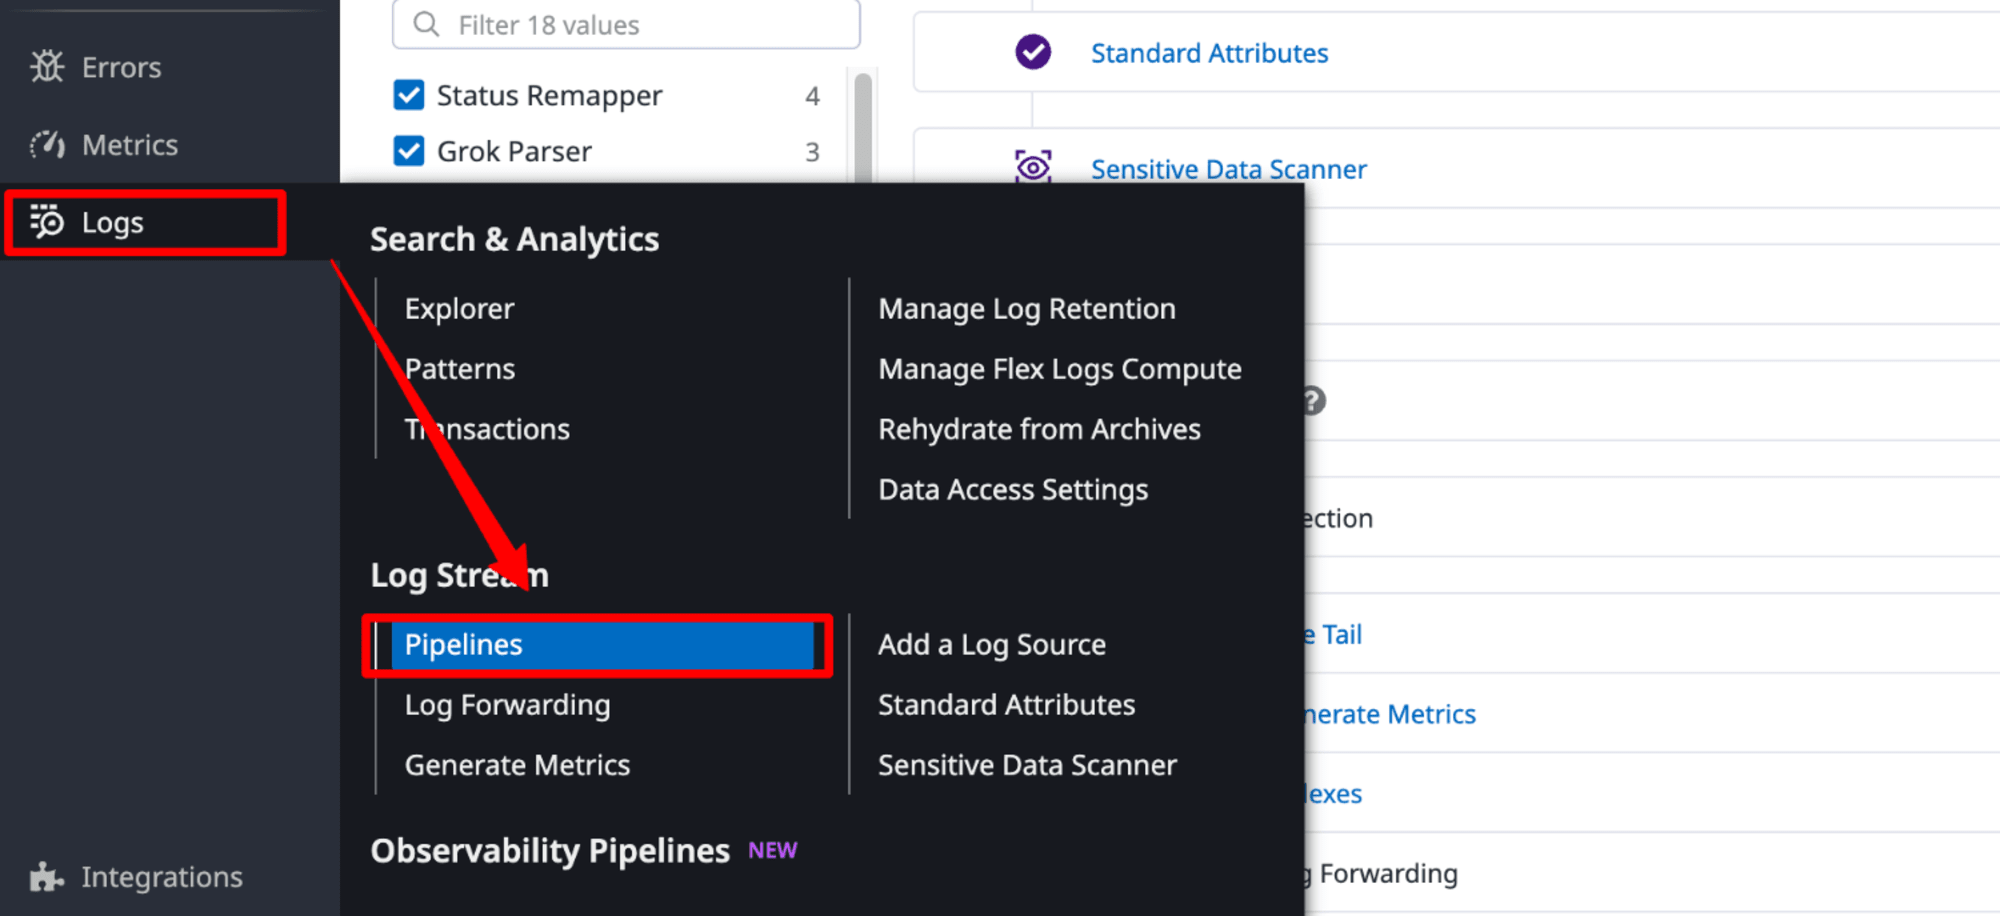2000x916 pixels.
Task: Uncheck the Status Remapper checkbox
Action: [409, 95]
